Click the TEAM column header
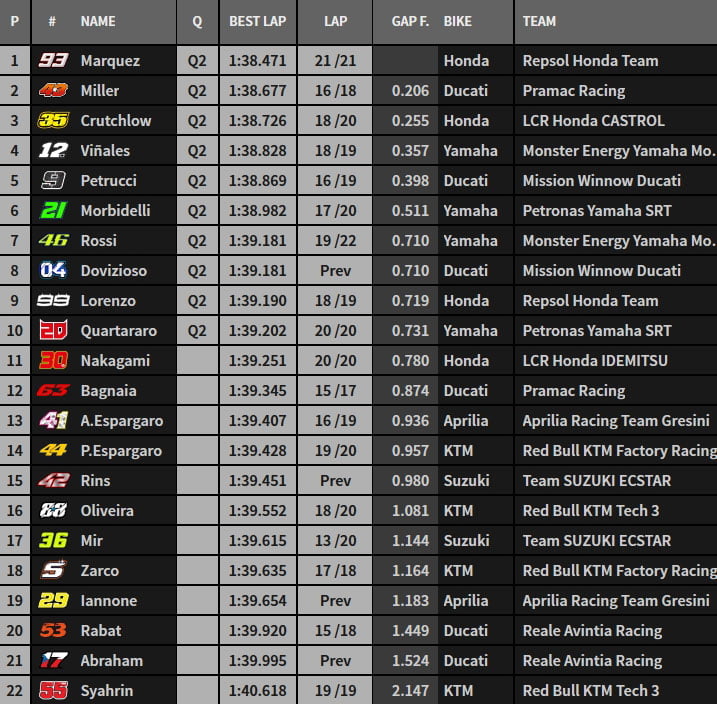The width and height of the screenshot is (717, 704). (540, 21)
